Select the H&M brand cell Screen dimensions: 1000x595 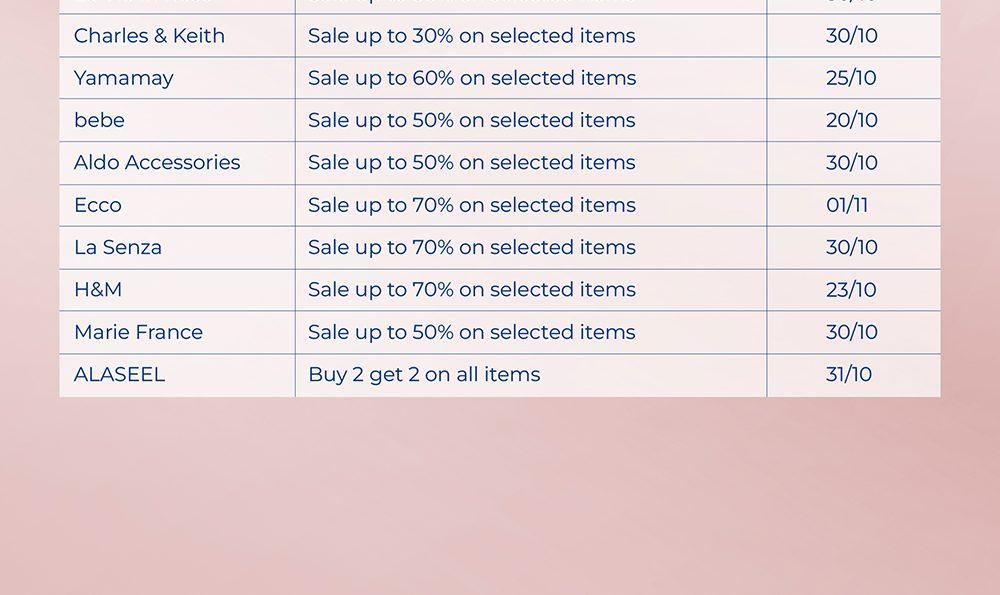point(97,290)
